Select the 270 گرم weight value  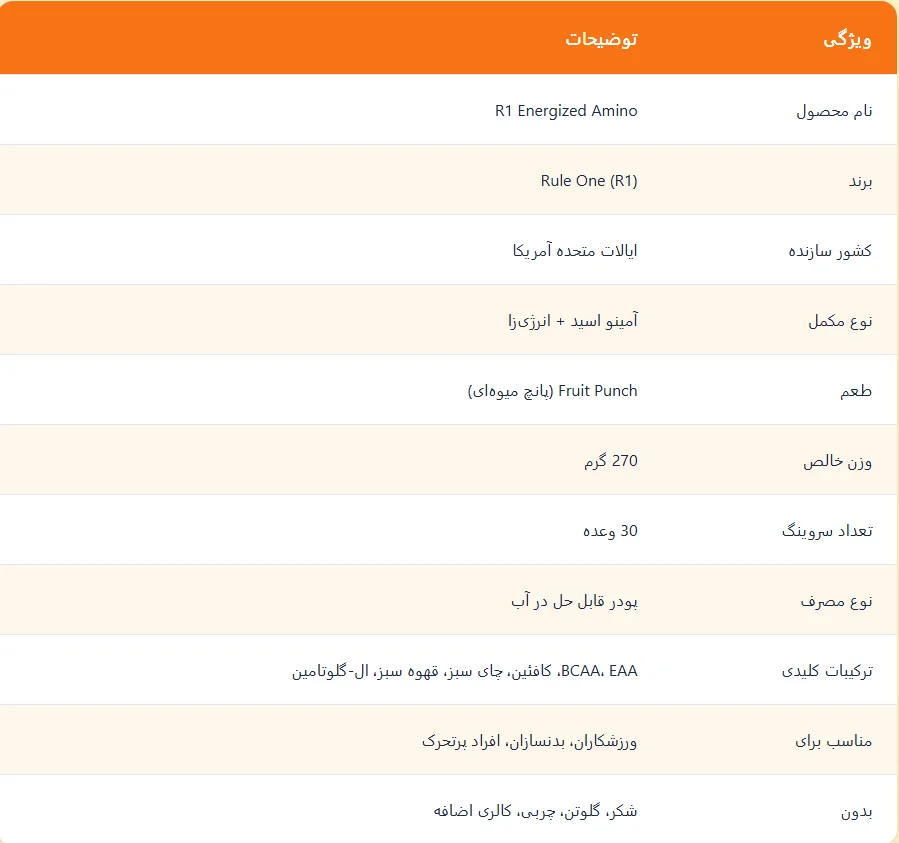click(611, 461)
